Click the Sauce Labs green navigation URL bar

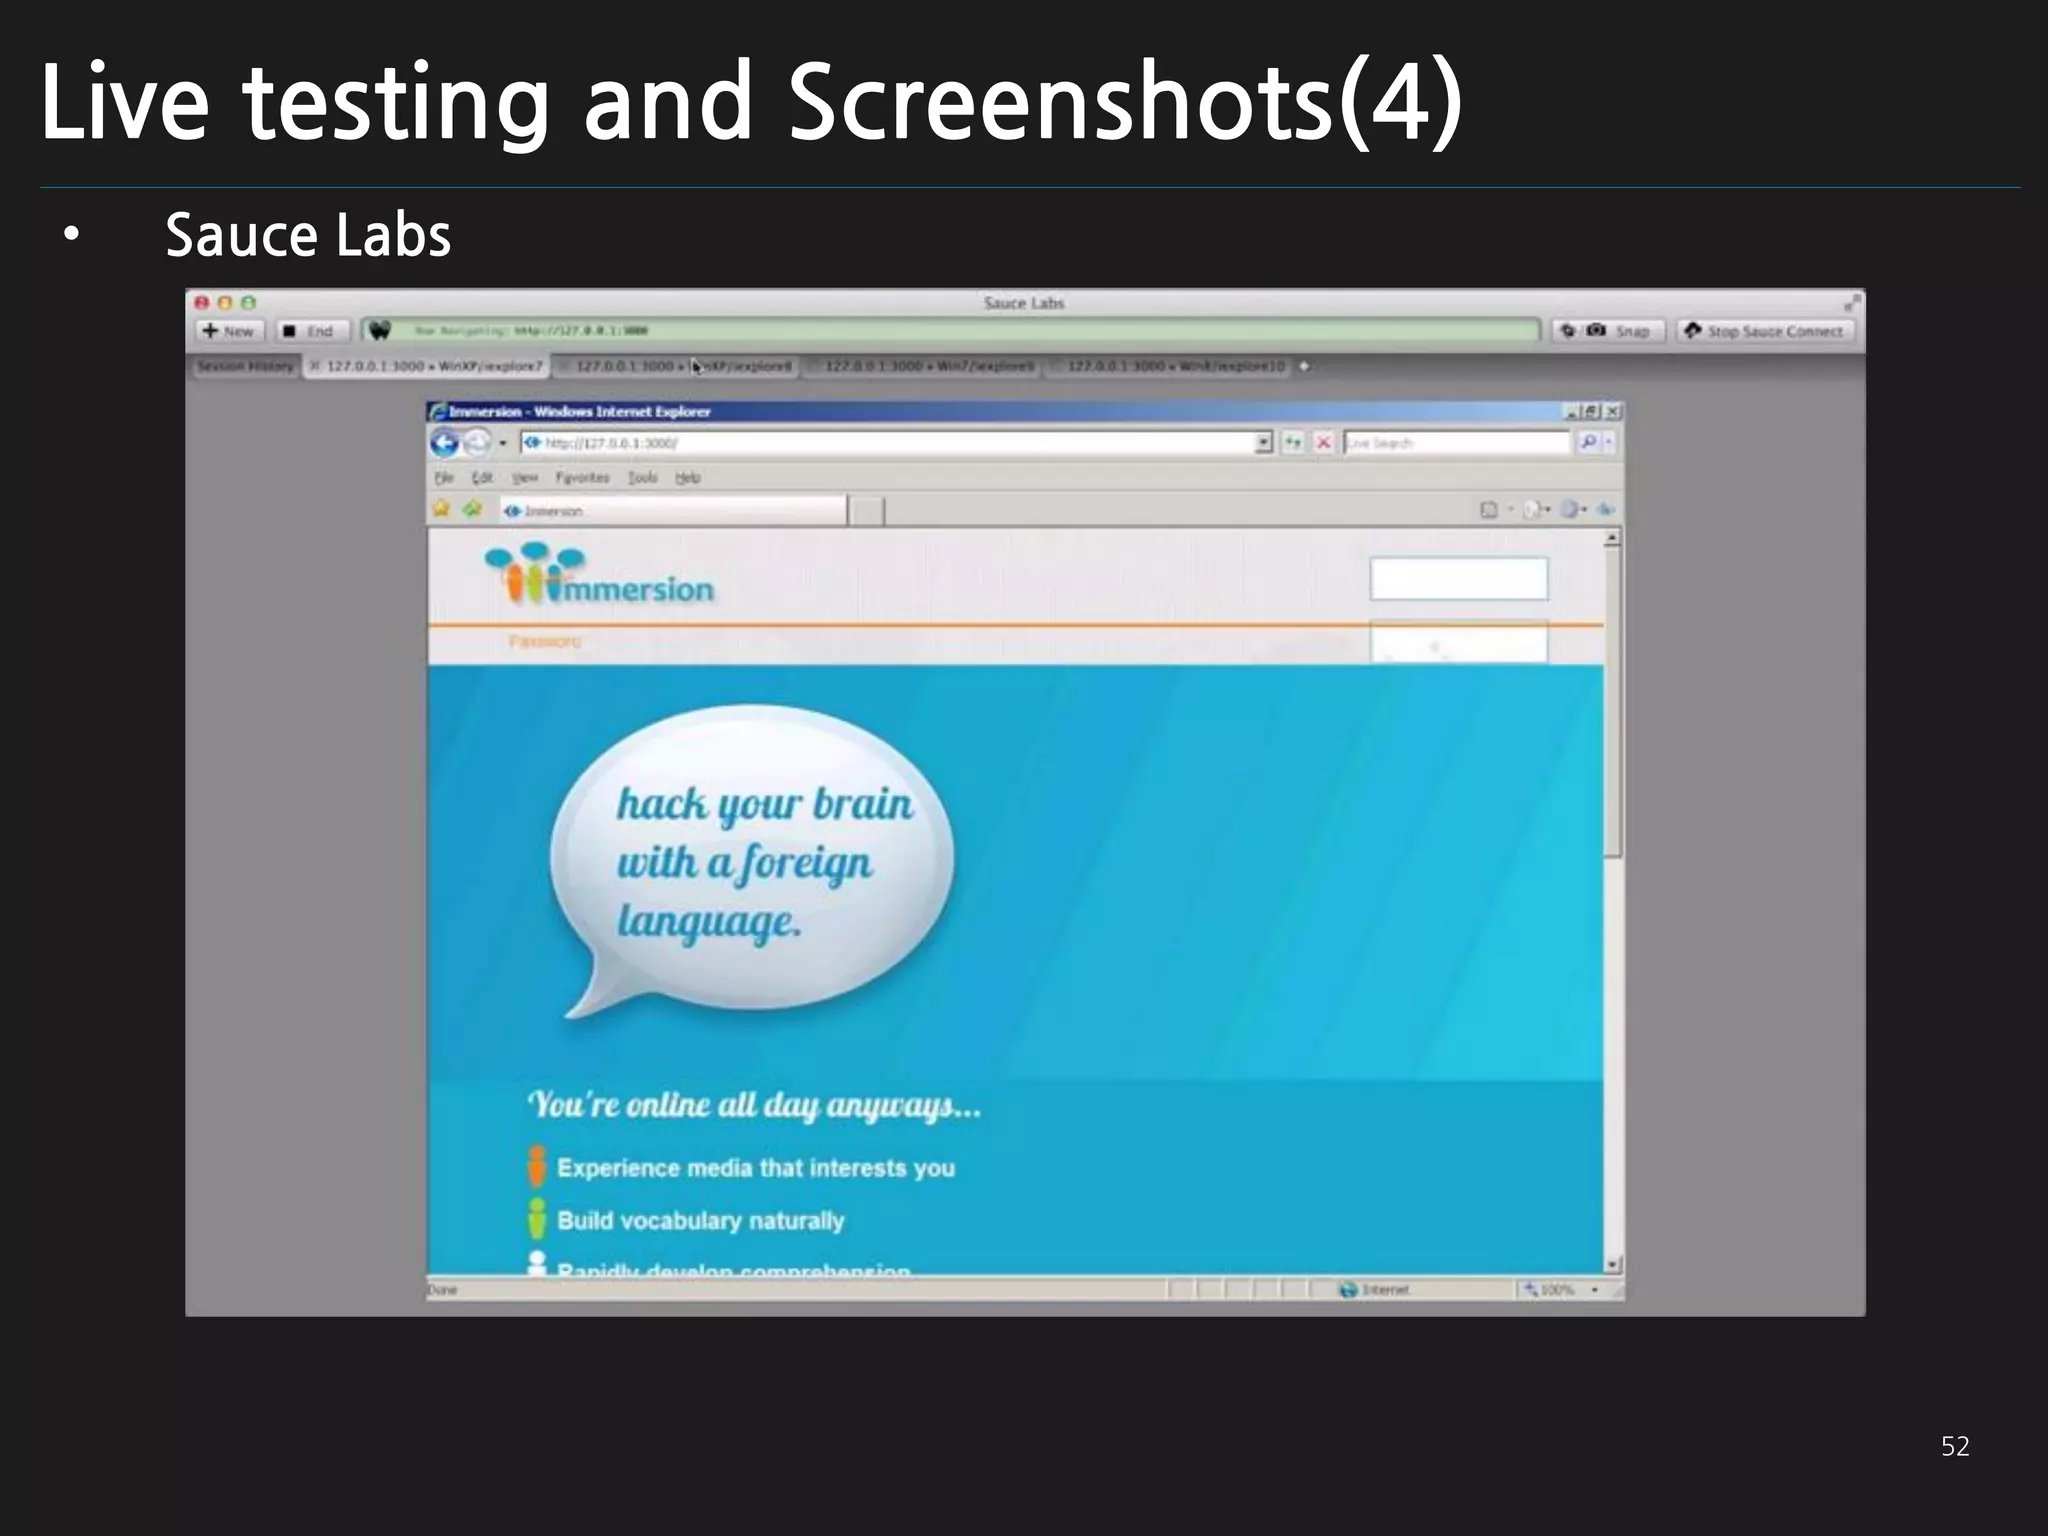951,330
